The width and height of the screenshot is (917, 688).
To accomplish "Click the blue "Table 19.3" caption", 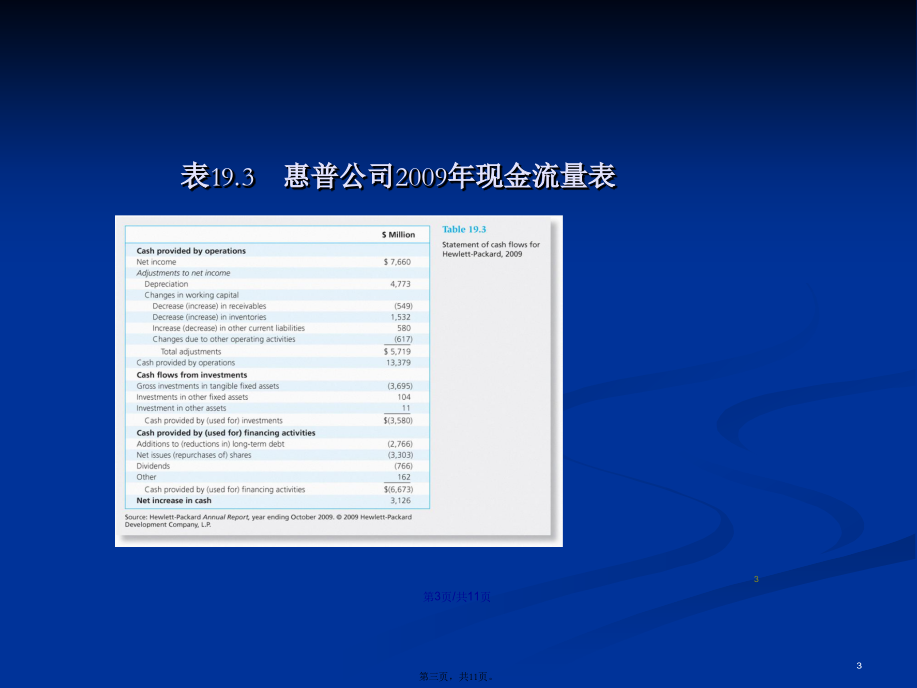I will [x=464, y=230].
